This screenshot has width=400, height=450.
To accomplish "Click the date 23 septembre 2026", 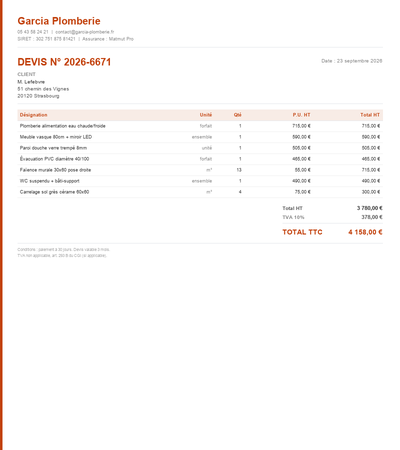I will coord(360,61).
